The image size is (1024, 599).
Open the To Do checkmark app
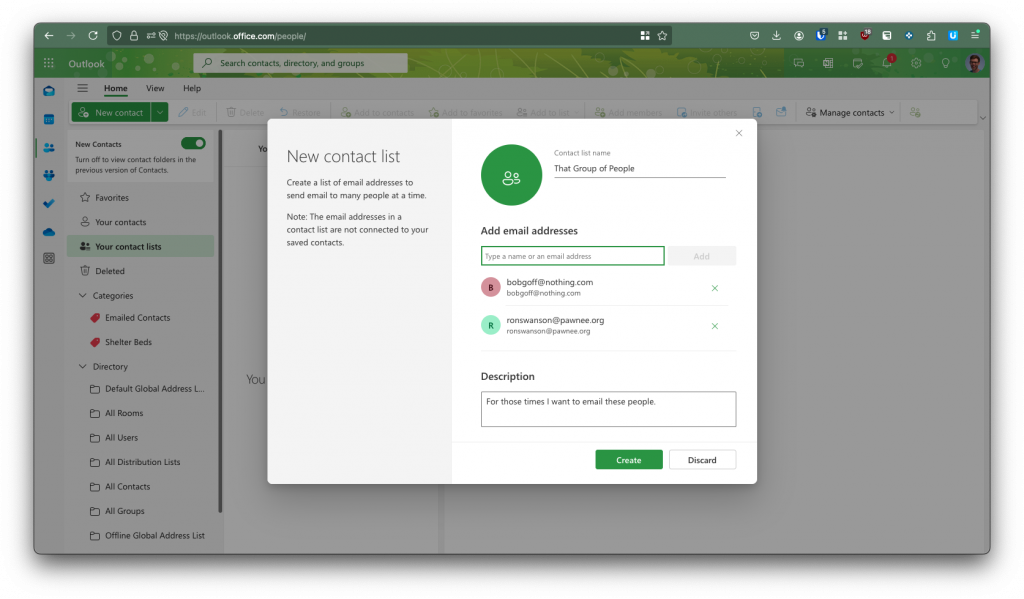click(49, 203)
